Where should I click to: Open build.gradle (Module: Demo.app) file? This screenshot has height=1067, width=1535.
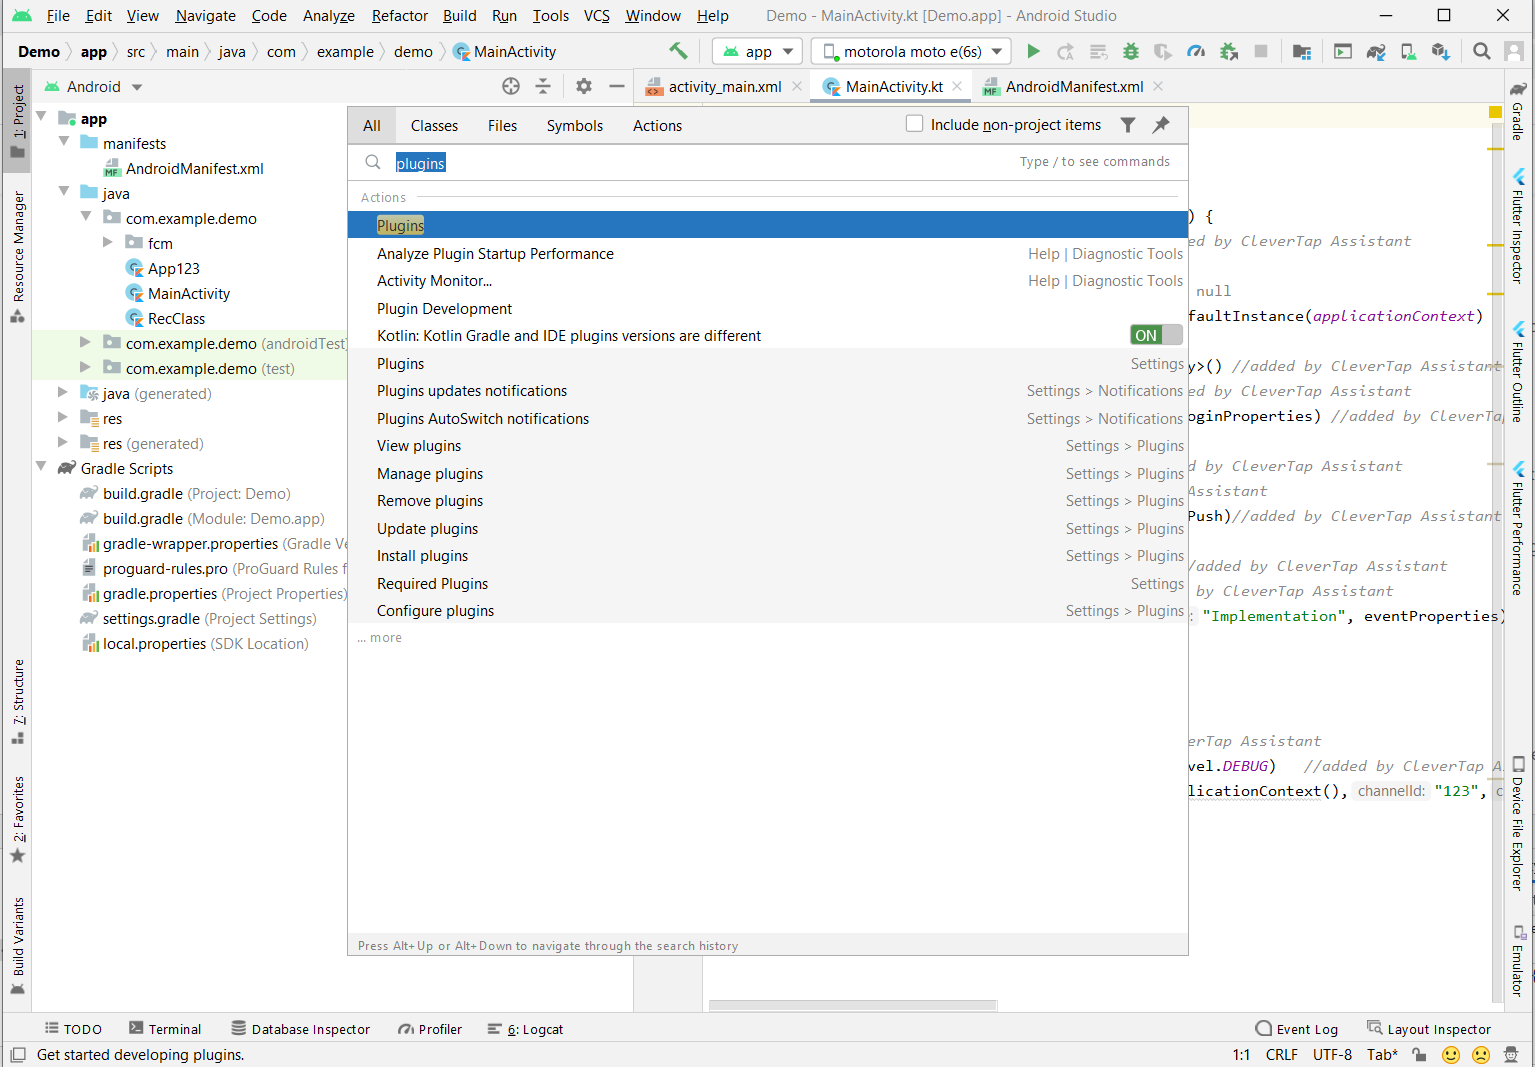pos(213,518)
